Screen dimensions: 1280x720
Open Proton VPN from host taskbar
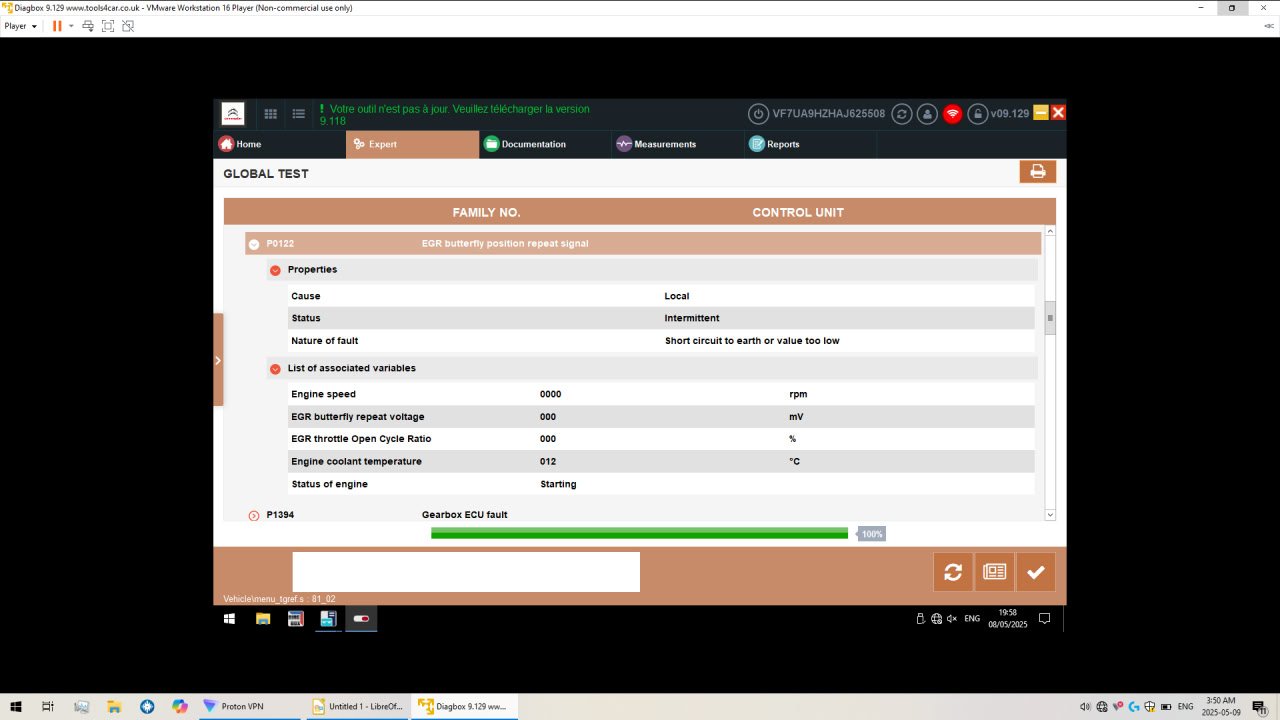[247, 706]
